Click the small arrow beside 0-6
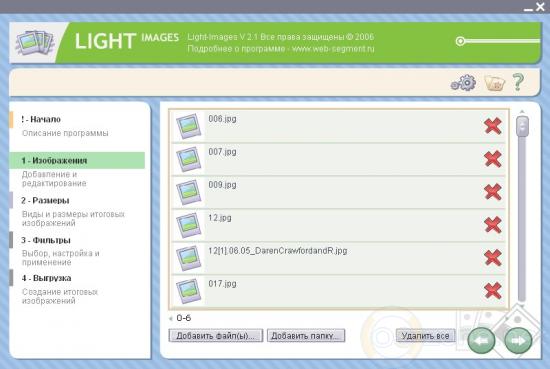Viewport: 550px width, 369px height. pyautogui.click(x=171, y=318)
